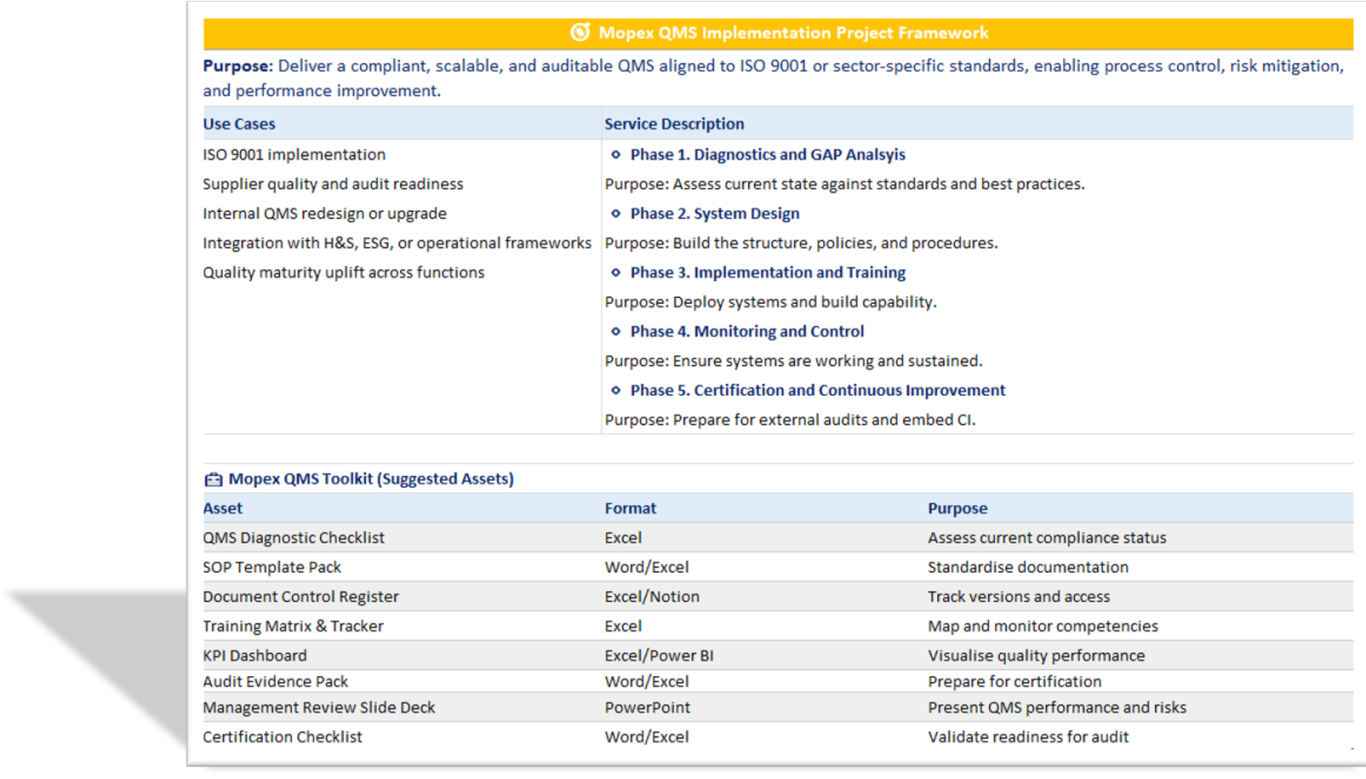This screenshot has height=779, width=1366.
Task: Click the KPI Dashboard asset row
Action: coord(255,656)
